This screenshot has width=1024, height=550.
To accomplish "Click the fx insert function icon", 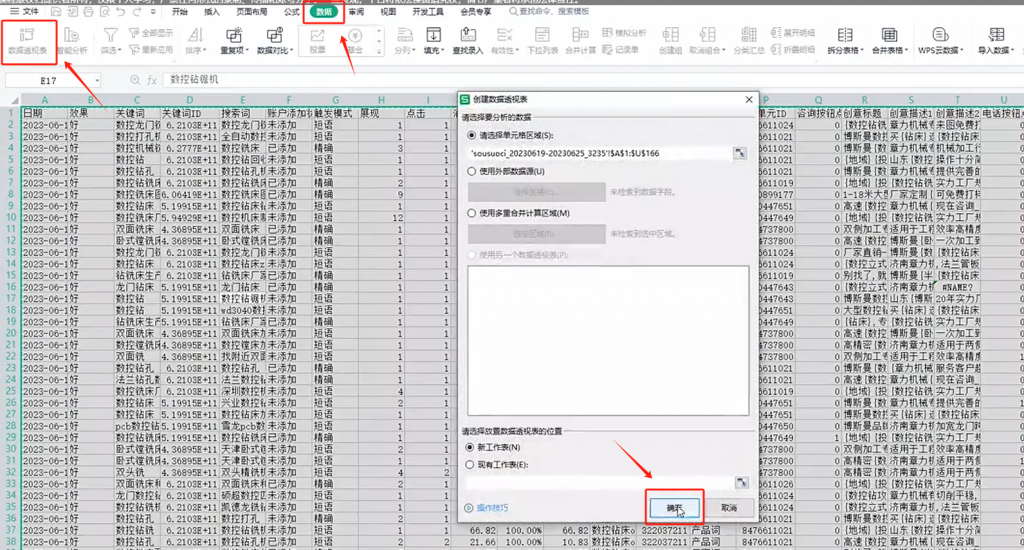I will pos(152,80).
